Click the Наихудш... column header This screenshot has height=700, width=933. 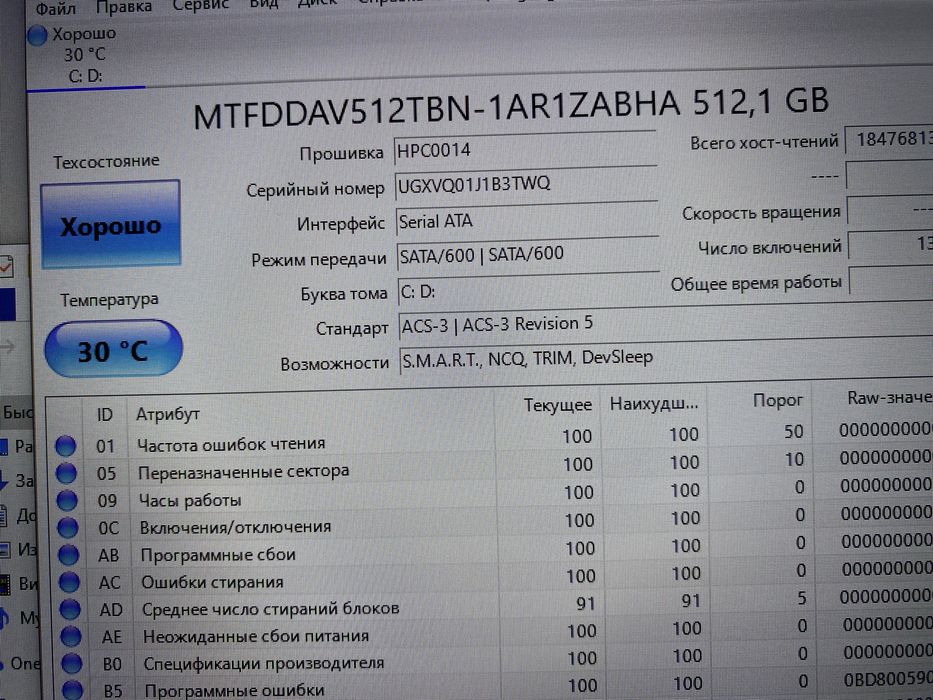click(x=654, y=404)
